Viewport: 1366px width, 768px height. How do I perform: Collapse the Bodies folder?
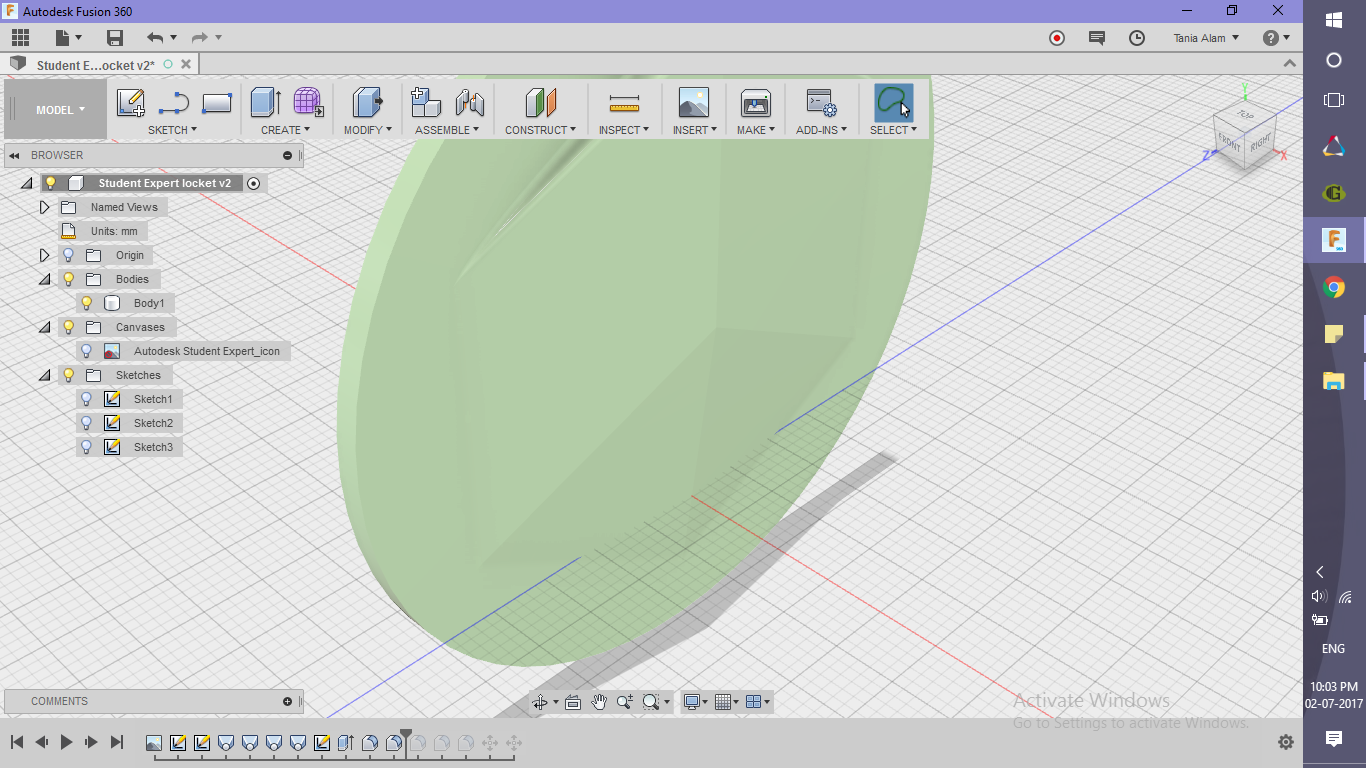tap(44, 279)
